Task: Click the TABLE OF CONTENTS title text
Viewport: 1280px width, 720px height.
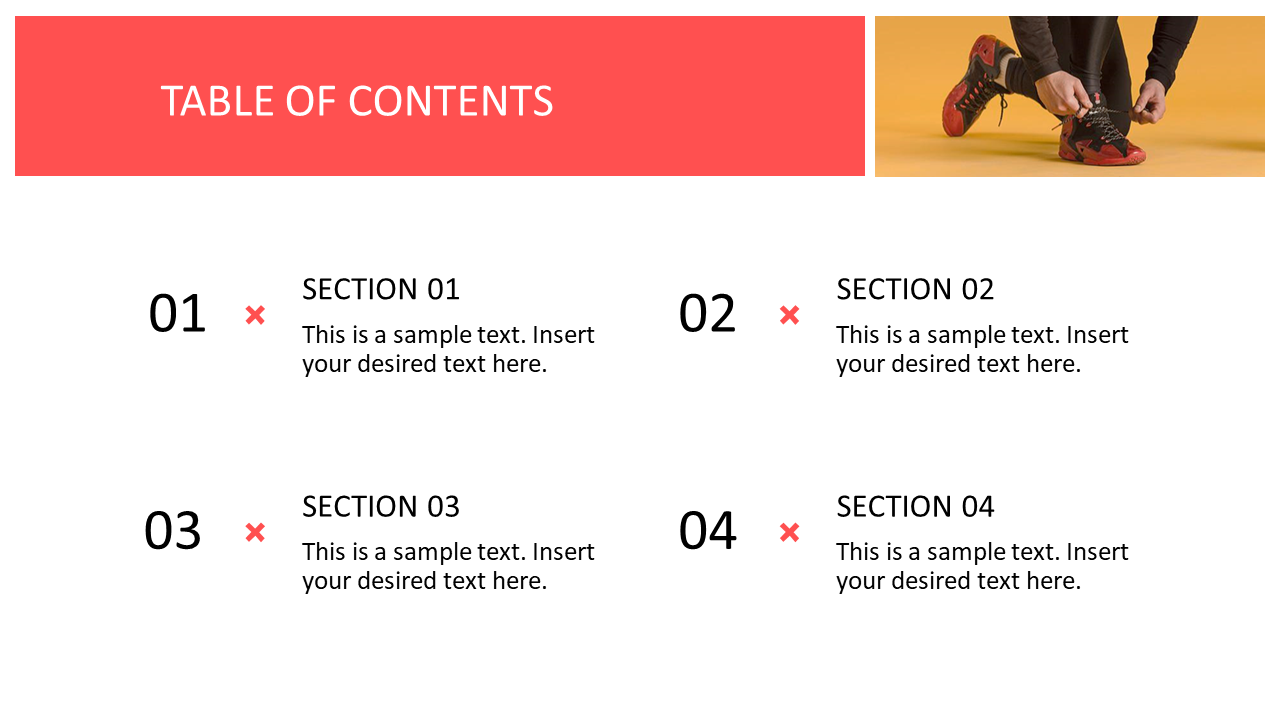Action: [x=357, y=101]
